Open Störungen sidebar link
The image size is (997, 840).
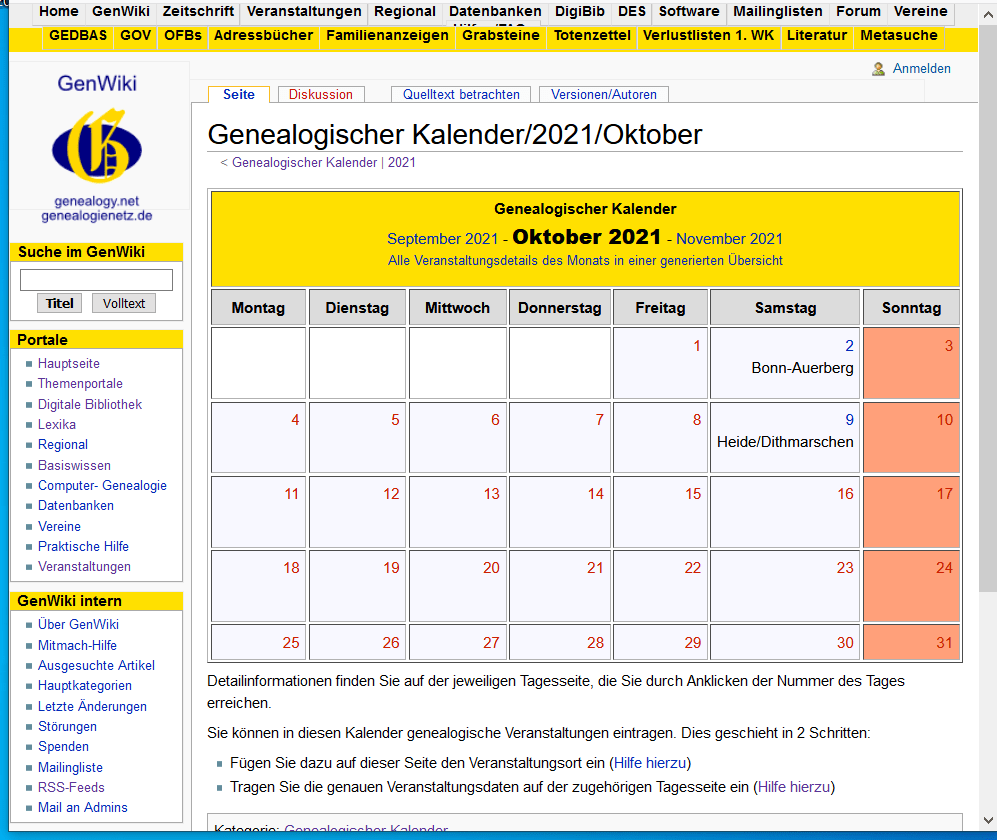(67, 726)
